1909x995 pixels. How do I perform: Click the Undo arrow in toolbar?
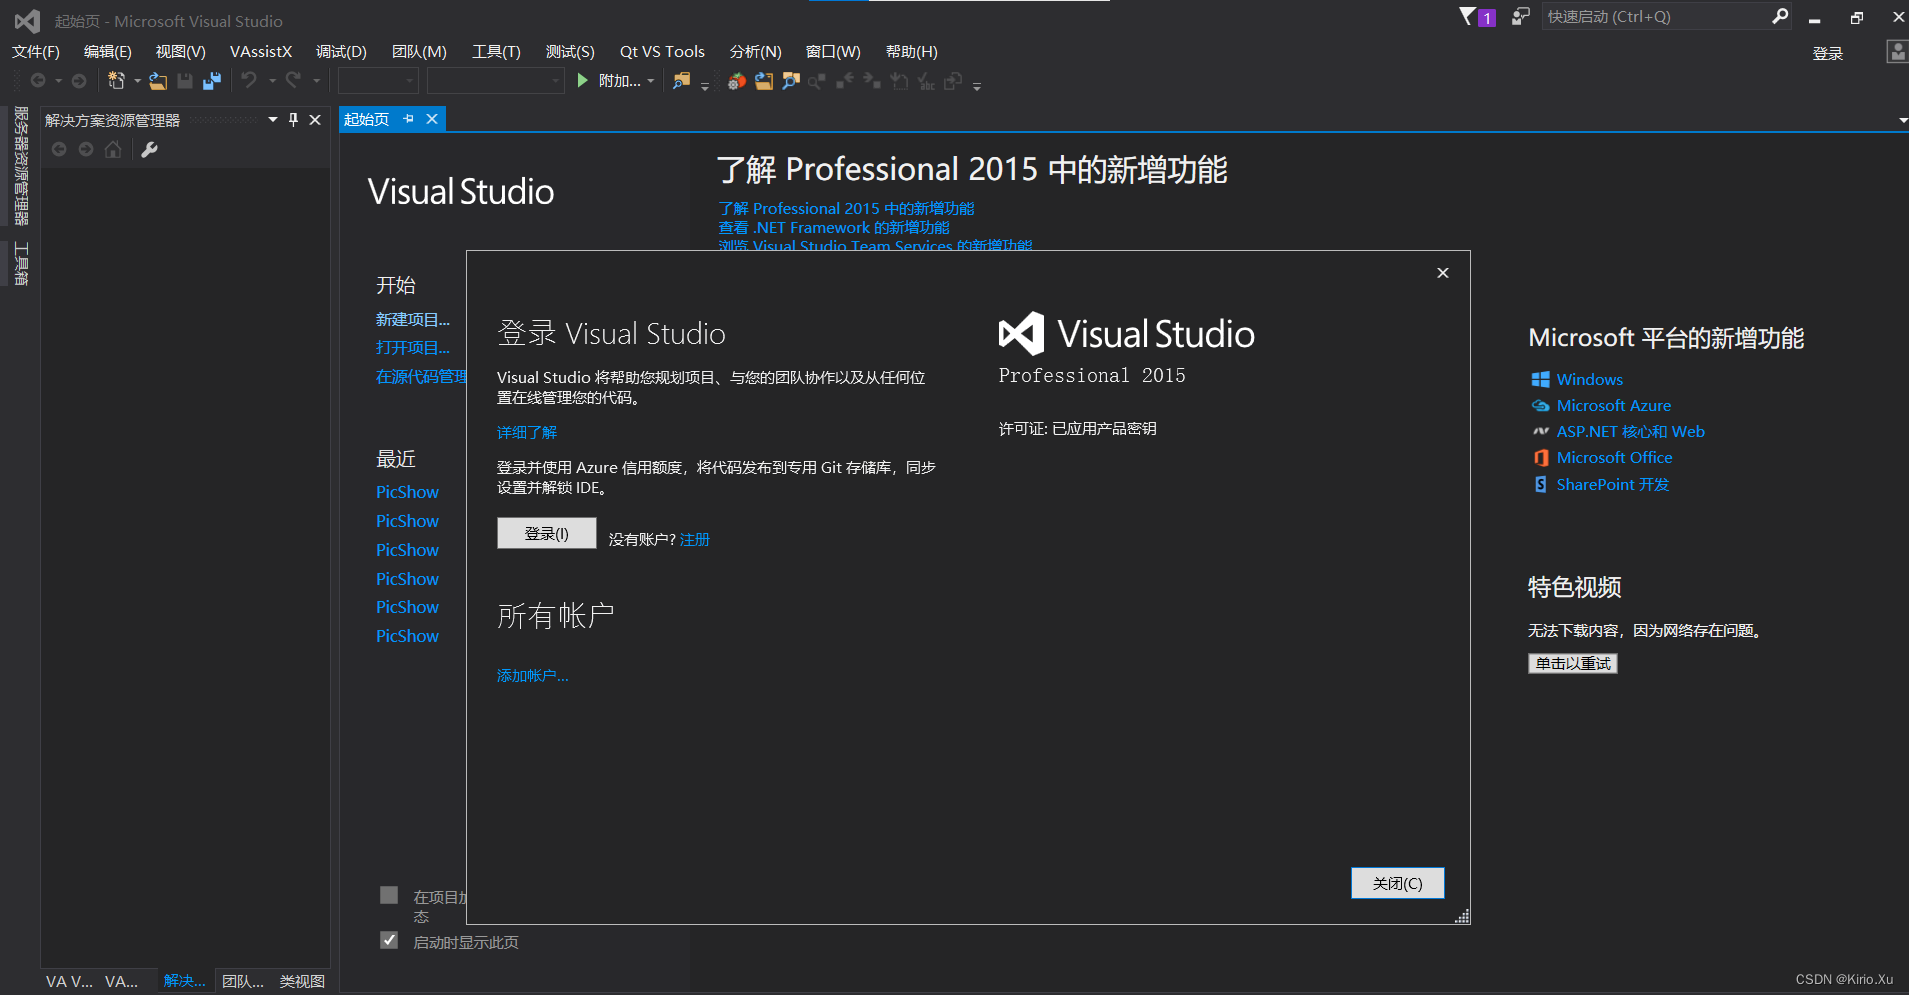pos(249,80)
